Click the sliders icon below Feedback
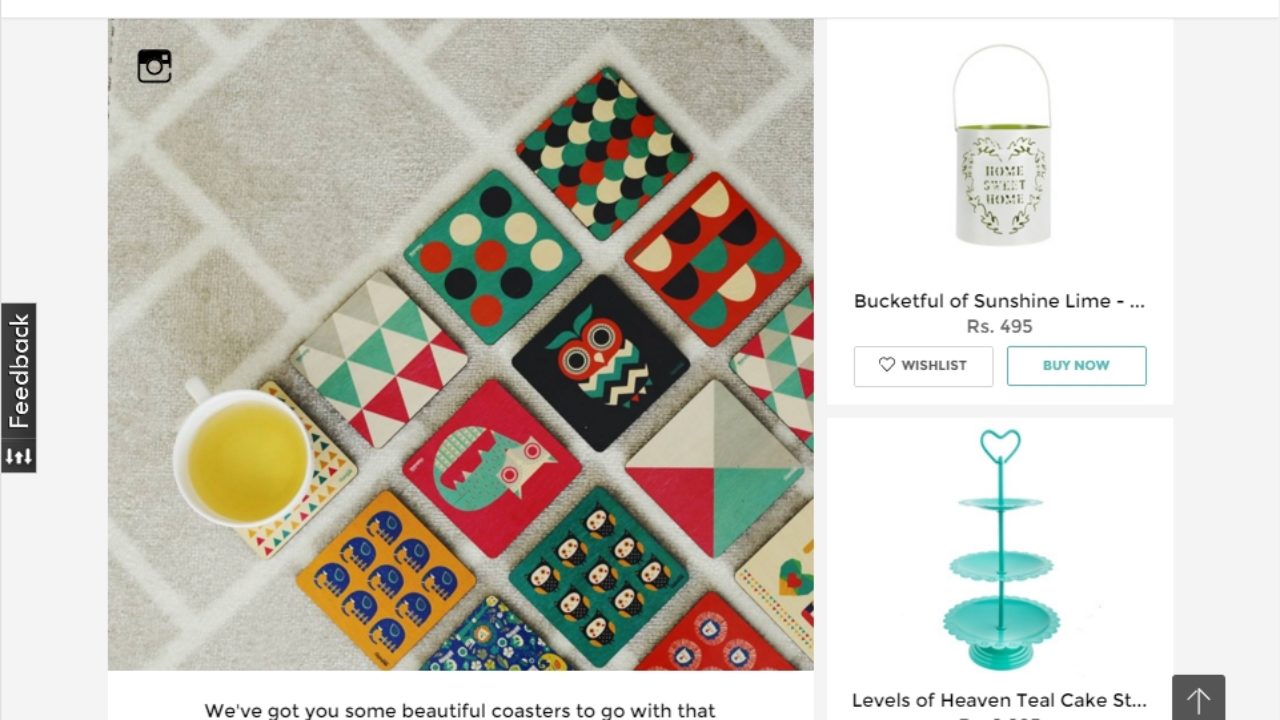The height and width of the screenshot is (720, 1280). coord(18,457)
